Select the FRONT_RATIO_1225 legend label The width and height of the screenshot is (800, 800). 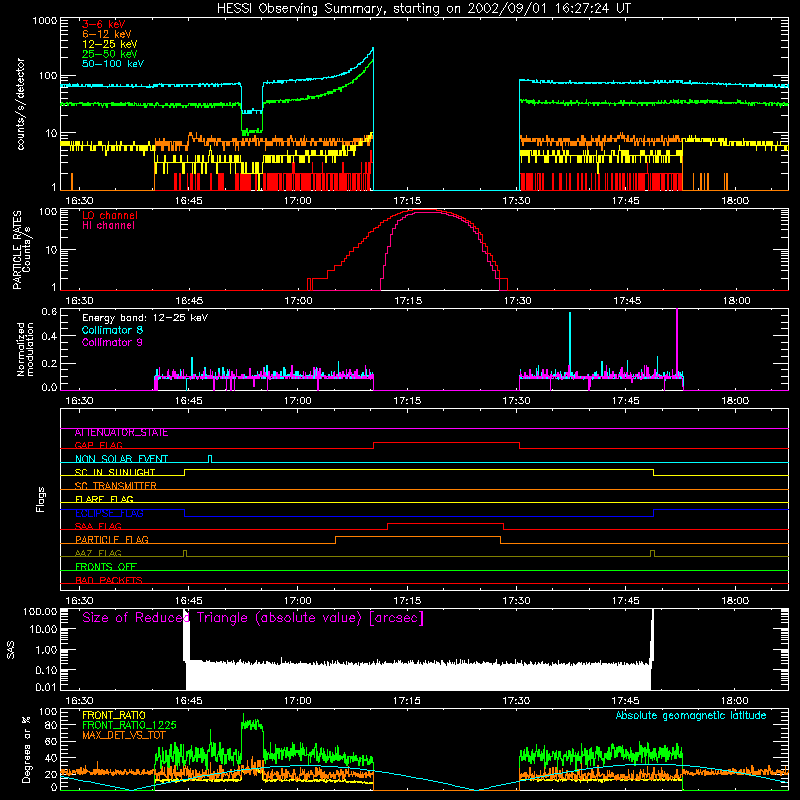pos(129,725)
